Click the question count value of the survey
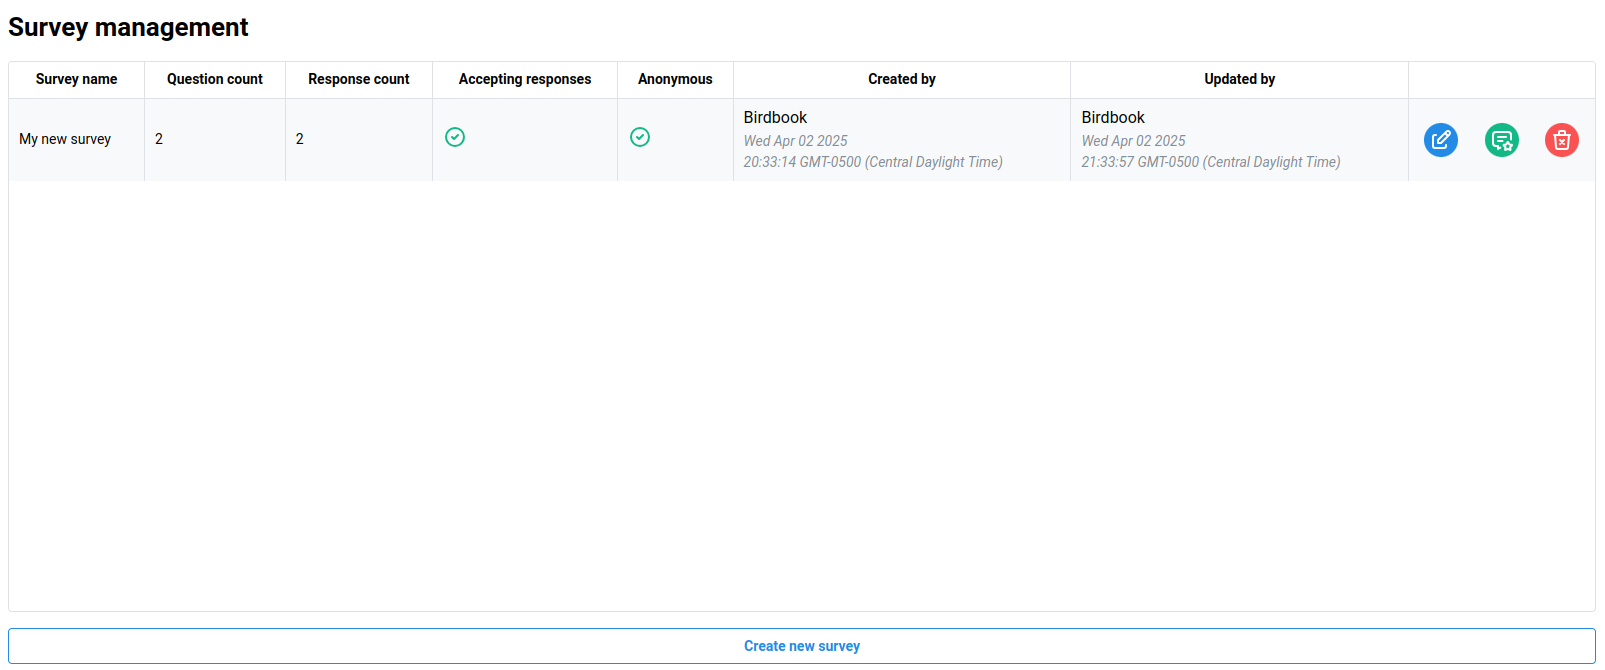The image size is (1605, 670). pyautogui.click(x=159, y=139)
